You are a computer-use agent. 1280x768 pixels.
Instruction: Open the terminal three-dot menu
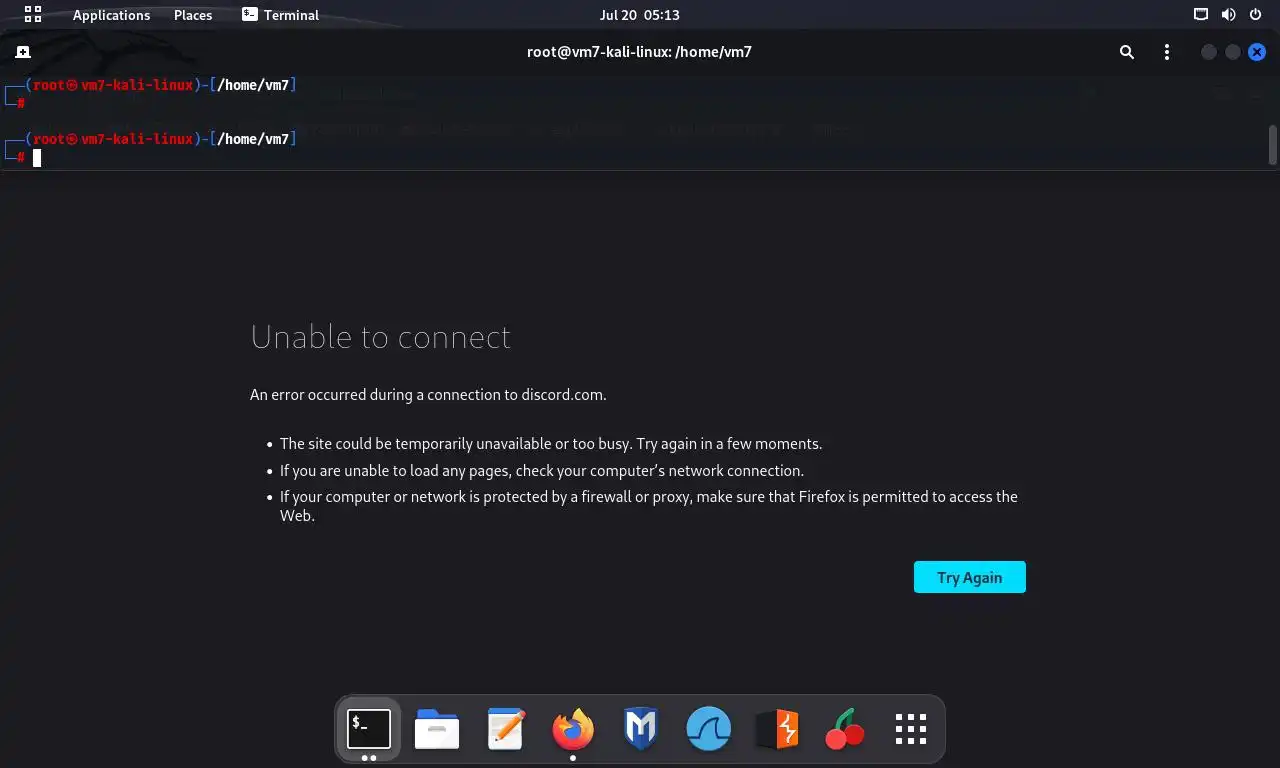point(1167,52)
